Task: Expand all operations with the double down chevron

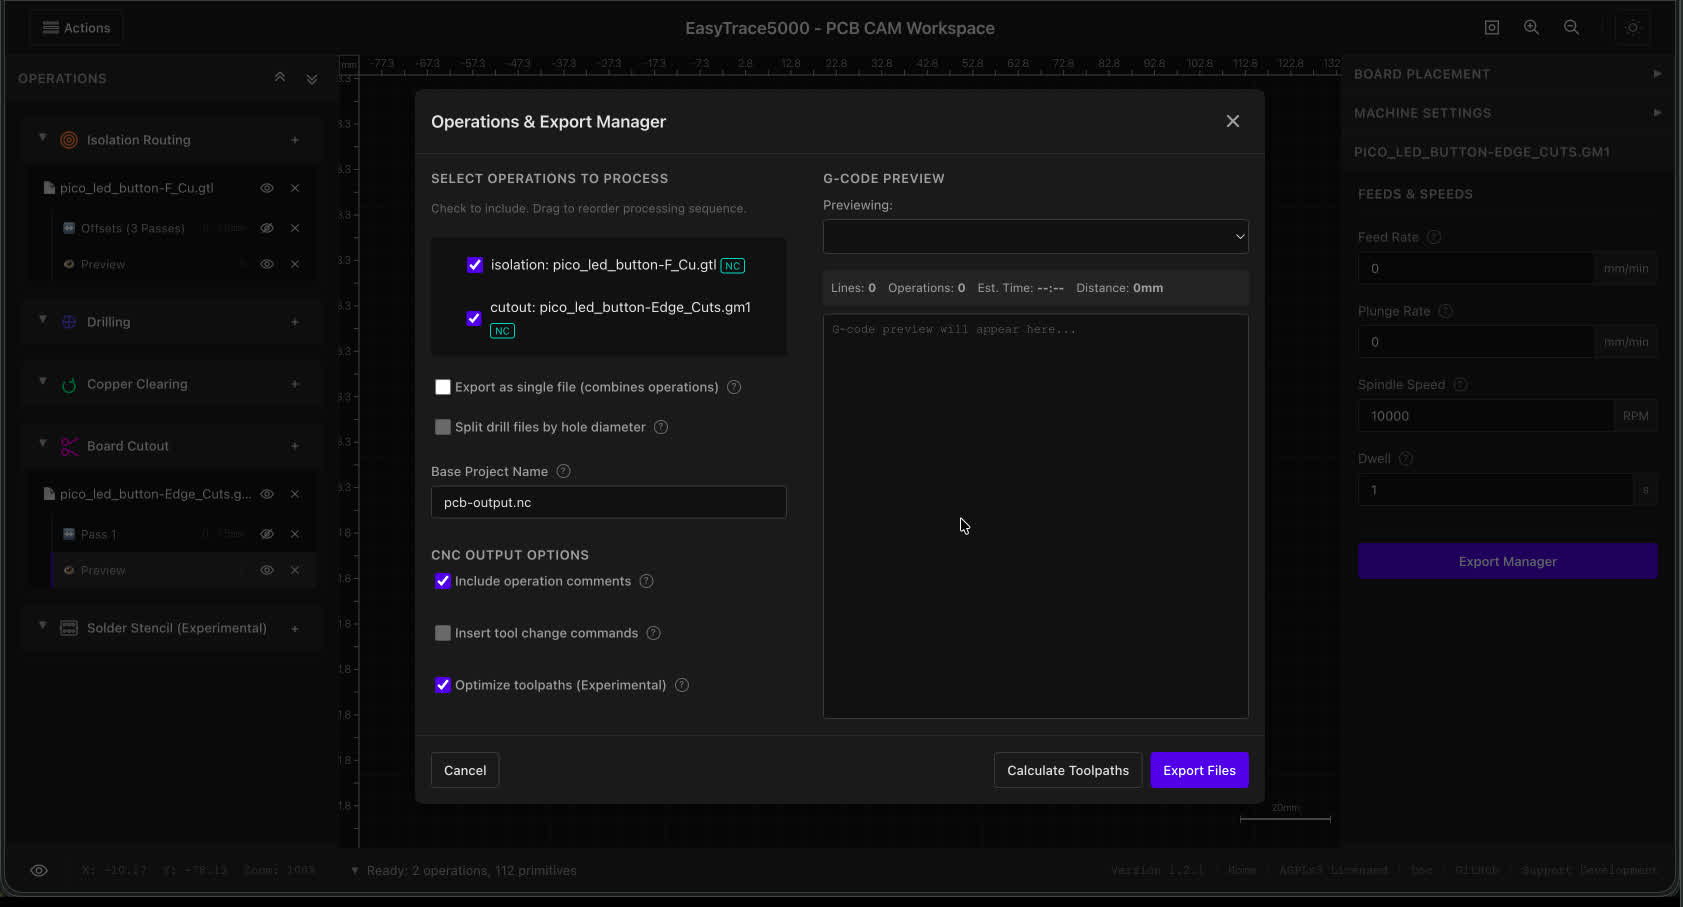Action: [312, 79]
